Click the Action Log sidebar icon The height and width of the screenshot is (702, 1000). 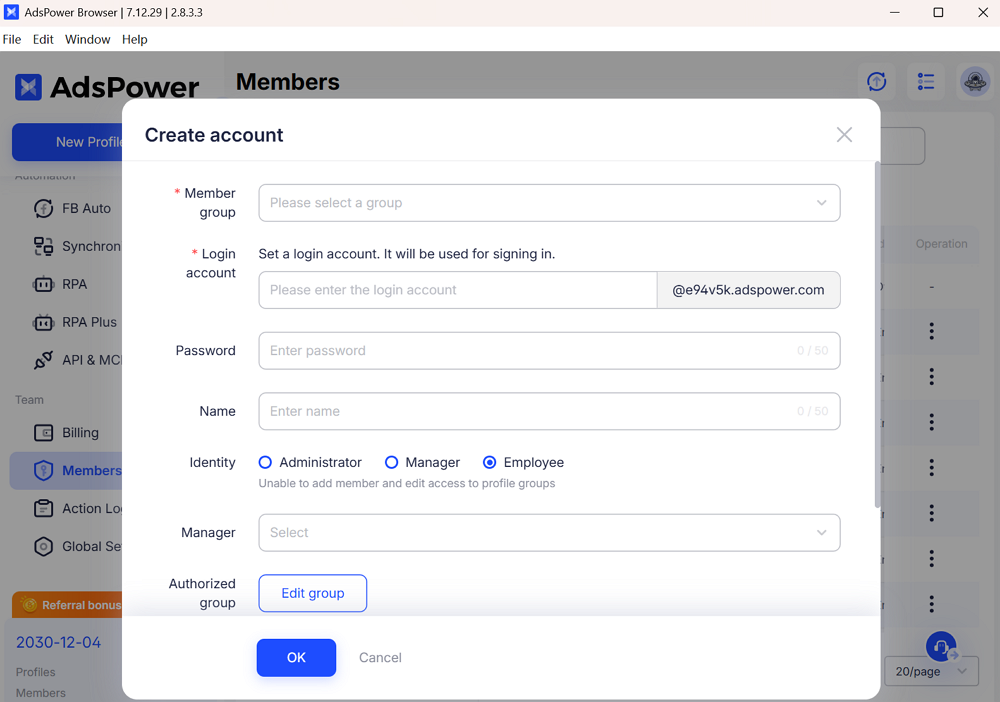tap(44, 508)
